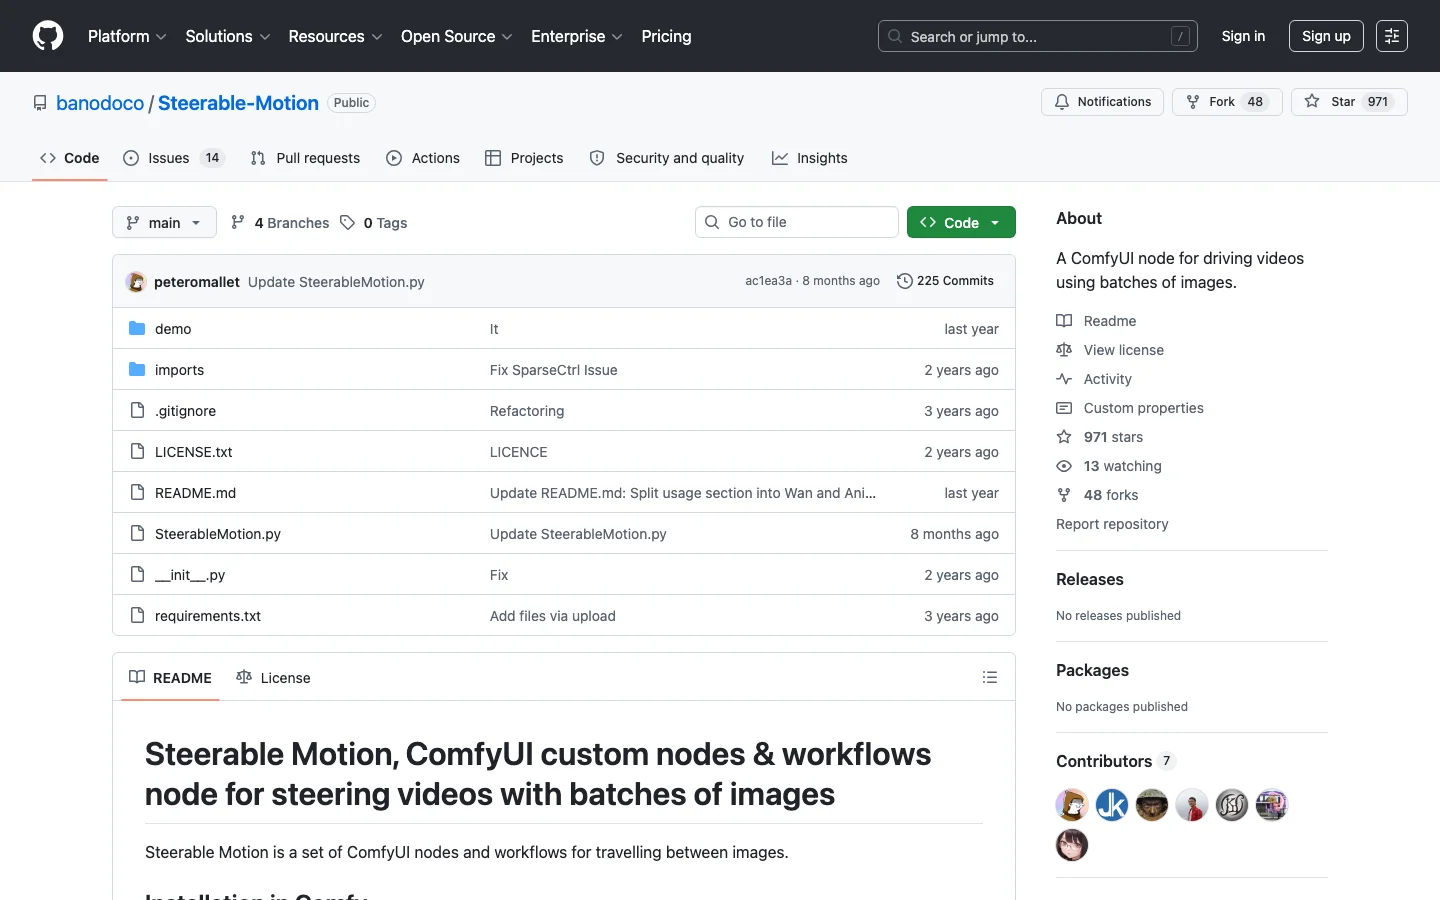The height and width of the screenshot is (900, 1440).
Task: Select the License tab in file viewer
Action: click(273, 677)
